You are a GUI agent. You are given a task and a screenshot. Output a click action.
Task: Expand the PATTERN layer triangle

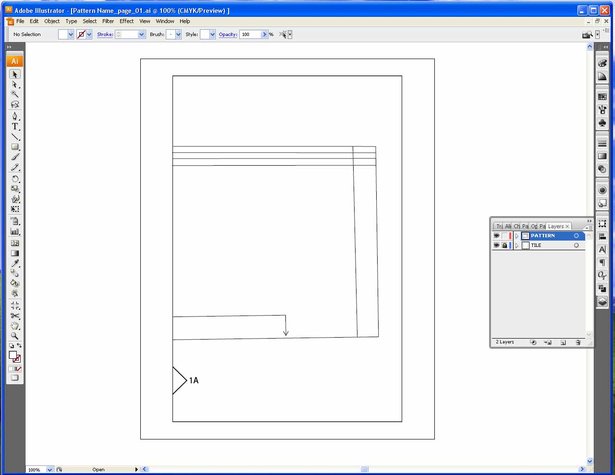(517, 236)
